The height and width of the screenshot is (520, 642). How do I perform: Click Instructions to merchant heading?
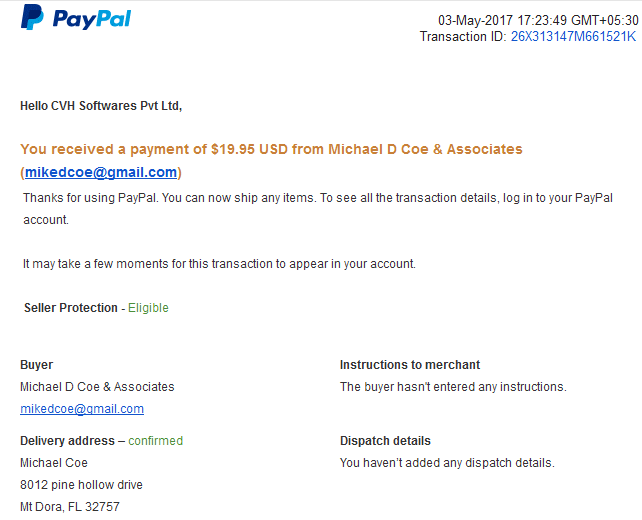tap(410, 365)
